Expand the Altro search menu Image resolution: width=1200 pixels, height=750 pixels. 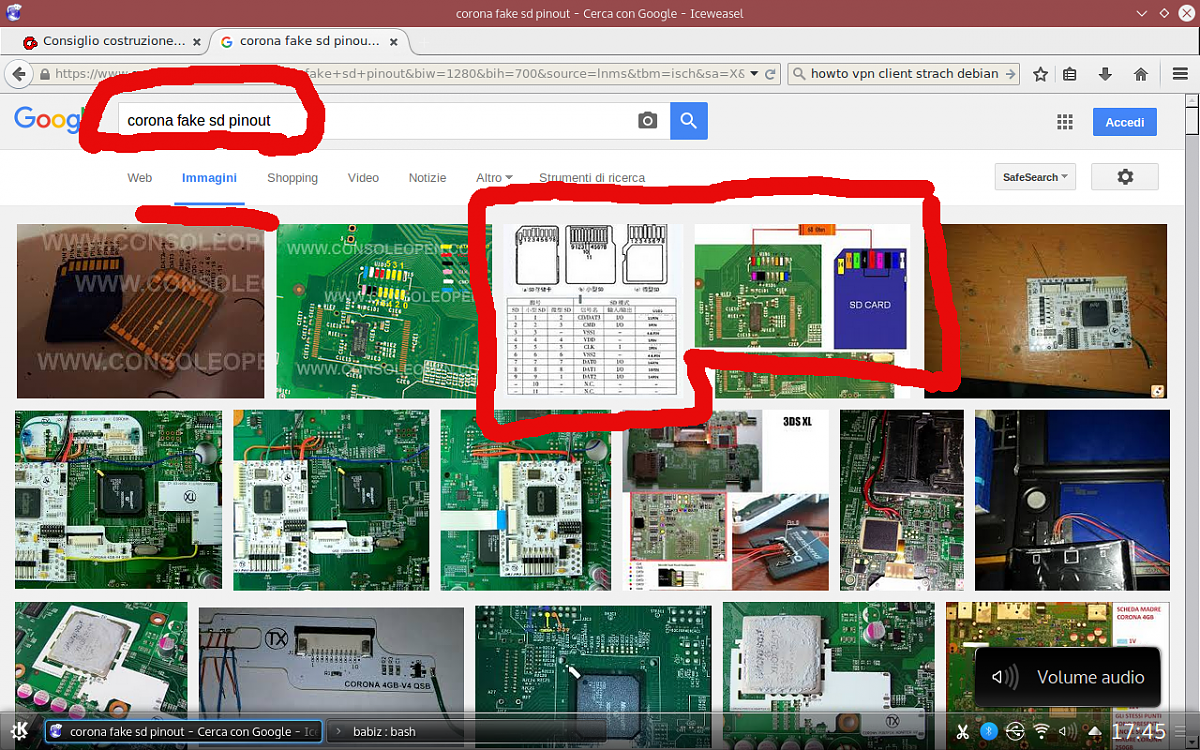pos(494,178)
